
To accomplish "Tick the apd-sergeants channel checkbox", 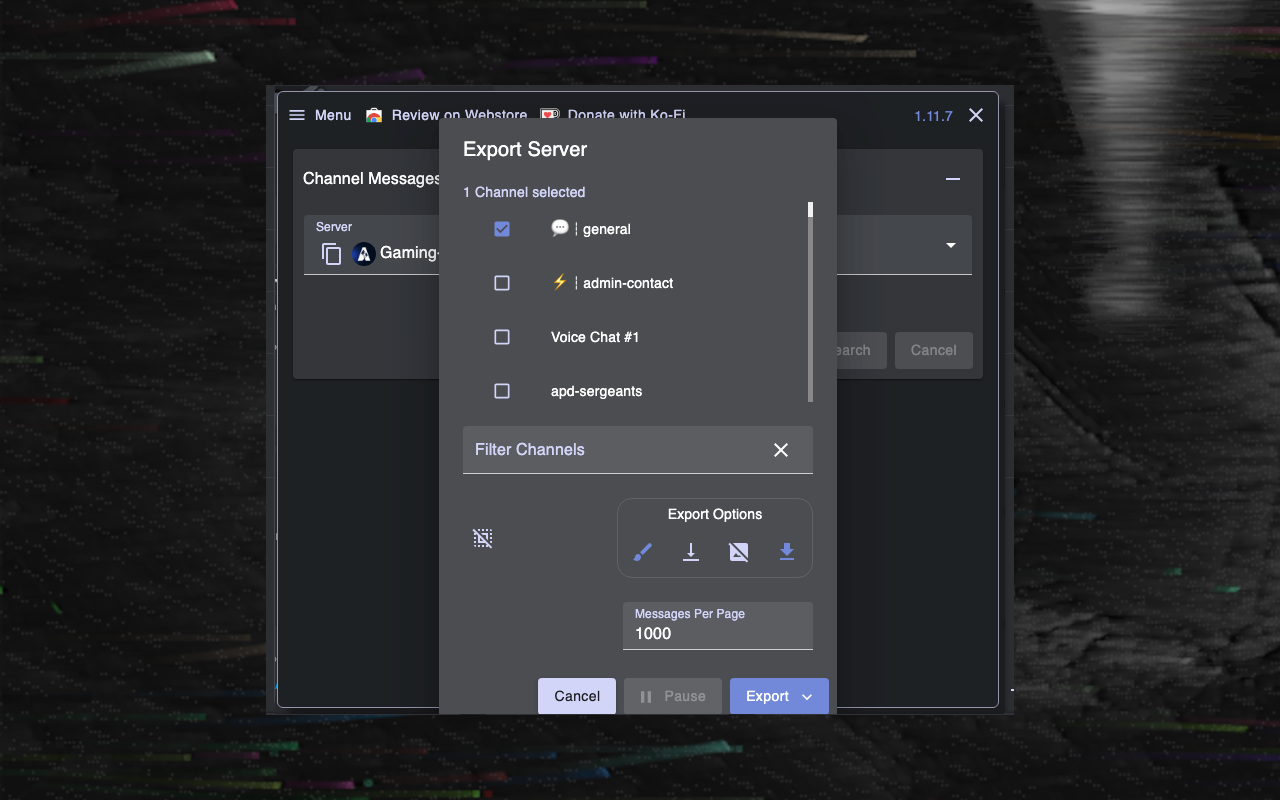I will (502, 391).
